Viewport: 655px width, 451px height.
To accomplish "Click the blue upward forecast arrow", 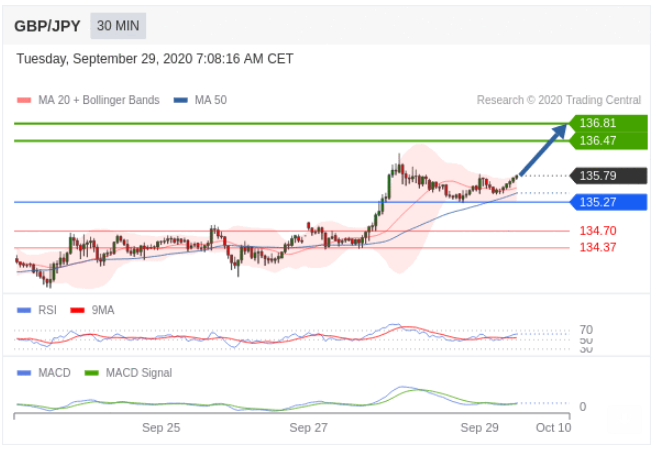I will (x=543, y=150).
